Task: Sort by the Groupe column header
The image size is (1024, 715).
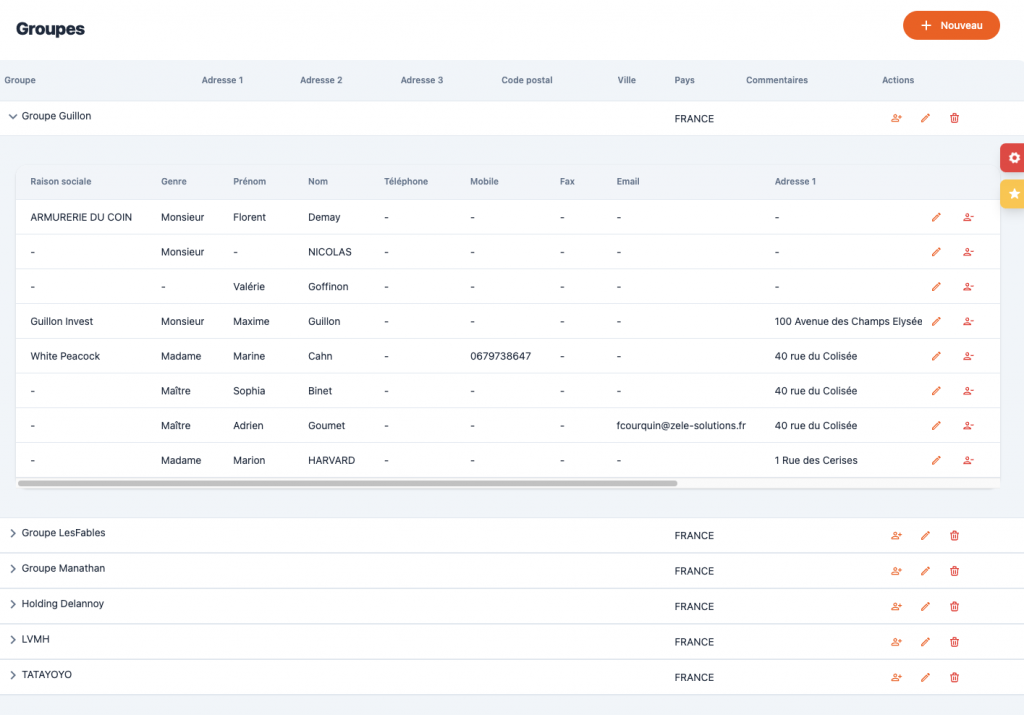Action: coord(20,80)
